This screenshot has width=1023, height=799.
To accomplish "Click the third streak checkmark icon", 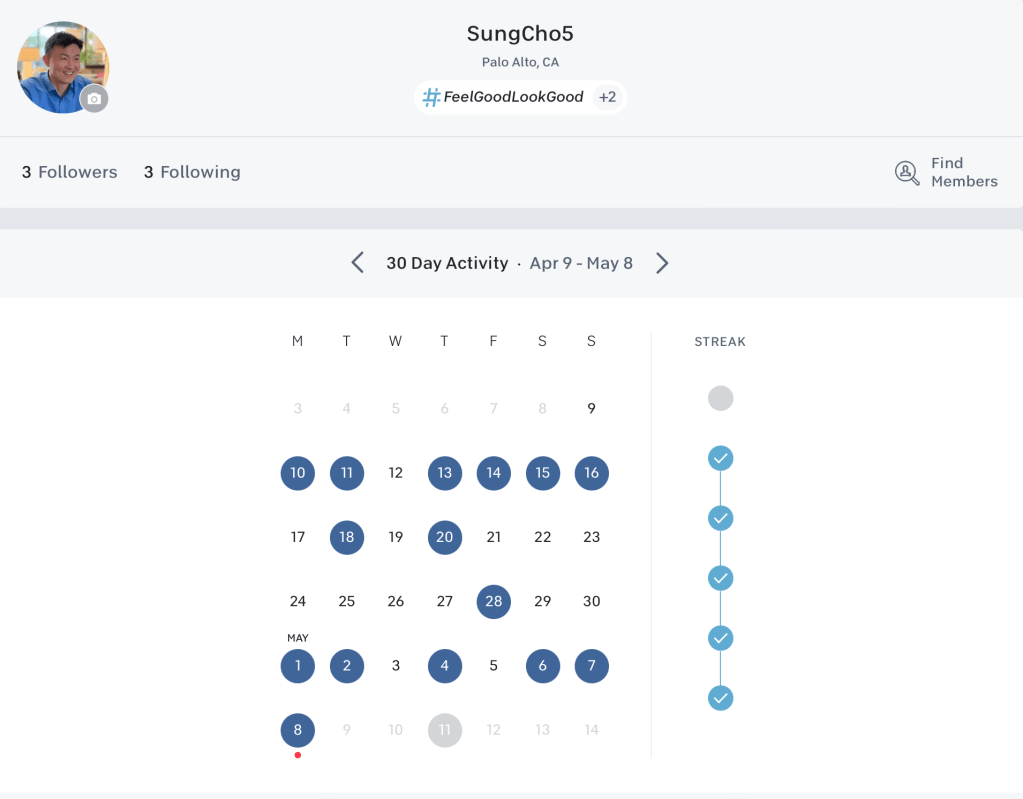I will 720,578.
